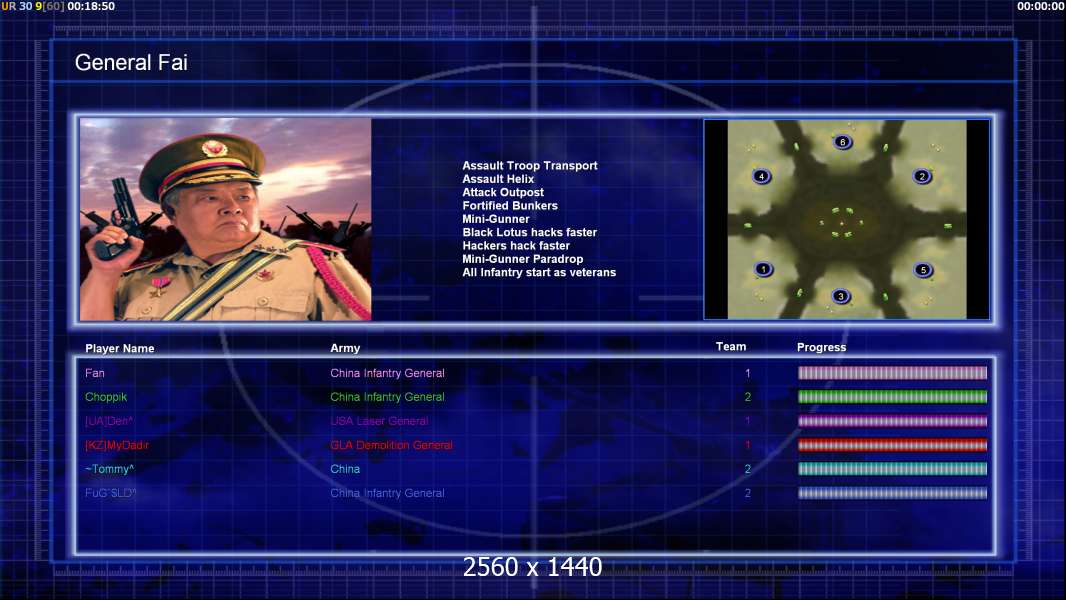
Task: Click Fan's China Infantry General army
Action: [388, 373]
